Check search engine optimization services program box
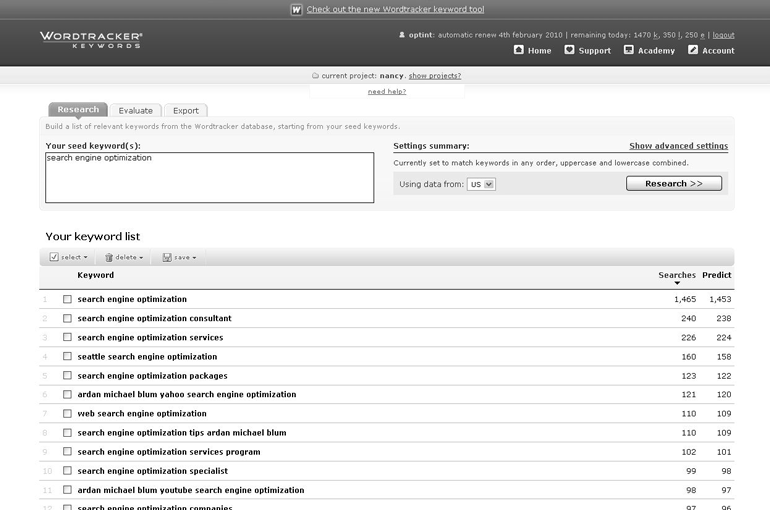 tap(67, 452)
